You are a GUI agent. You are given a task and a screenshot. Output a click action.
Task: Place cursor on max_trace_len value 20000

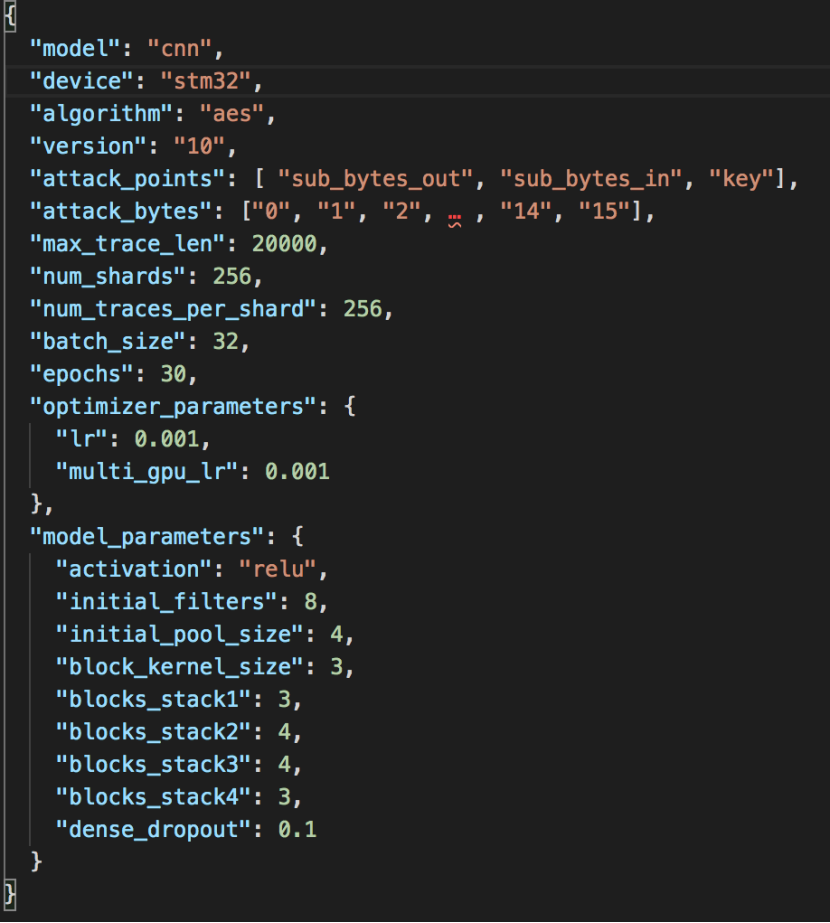click(284, 244)
